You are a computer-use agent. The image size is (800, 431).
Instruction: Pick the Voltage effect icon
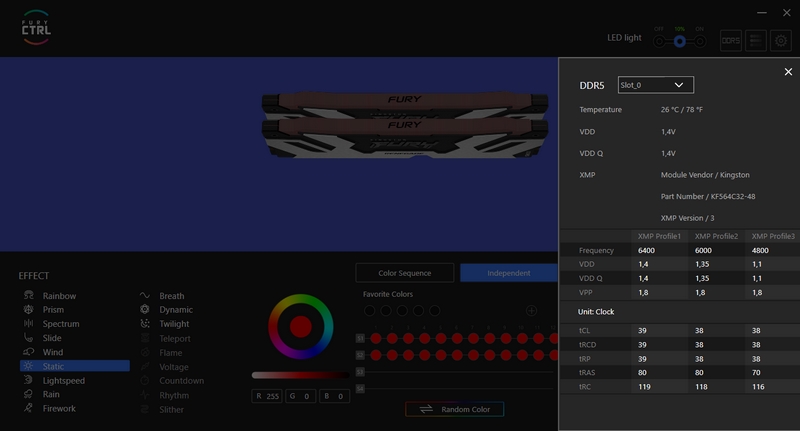(x=145, y=367)
